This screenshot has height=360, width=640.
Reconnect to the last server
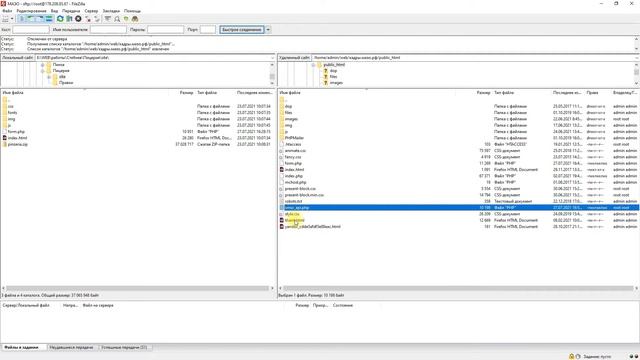pos(97,19)
